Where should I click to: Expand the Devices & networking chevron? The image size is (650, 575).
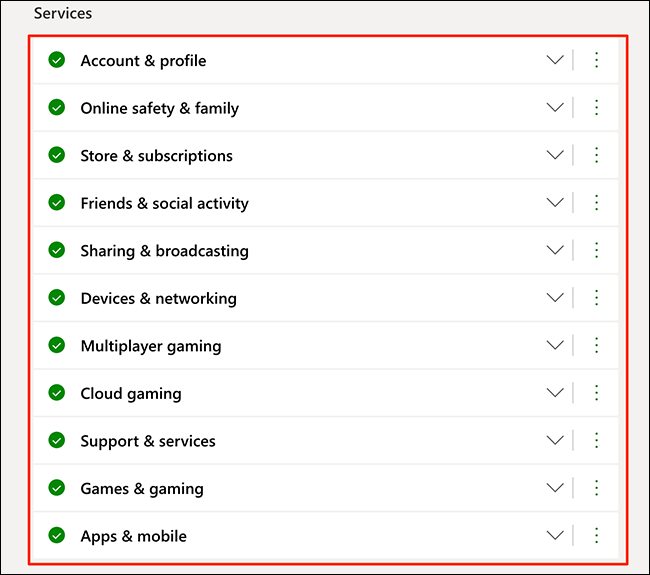555,298
